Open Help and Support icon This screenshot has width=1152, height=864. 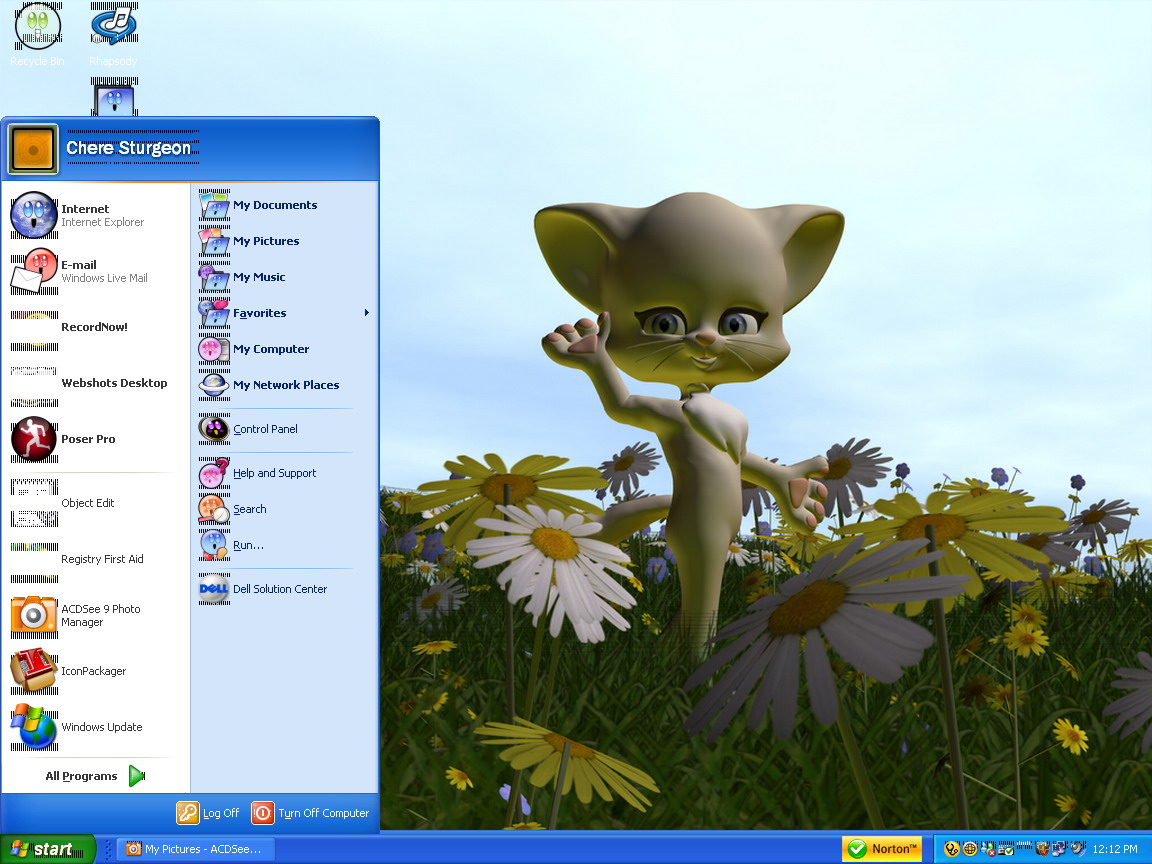point(214,473)
